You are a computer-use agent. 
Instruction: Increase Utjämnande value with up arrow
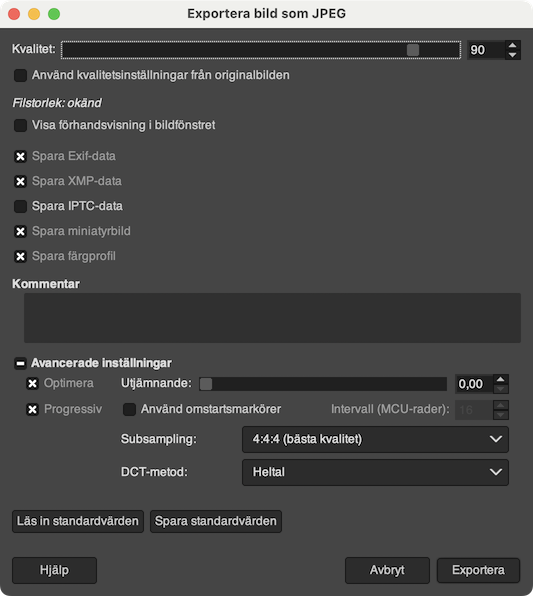pos(501,379)
